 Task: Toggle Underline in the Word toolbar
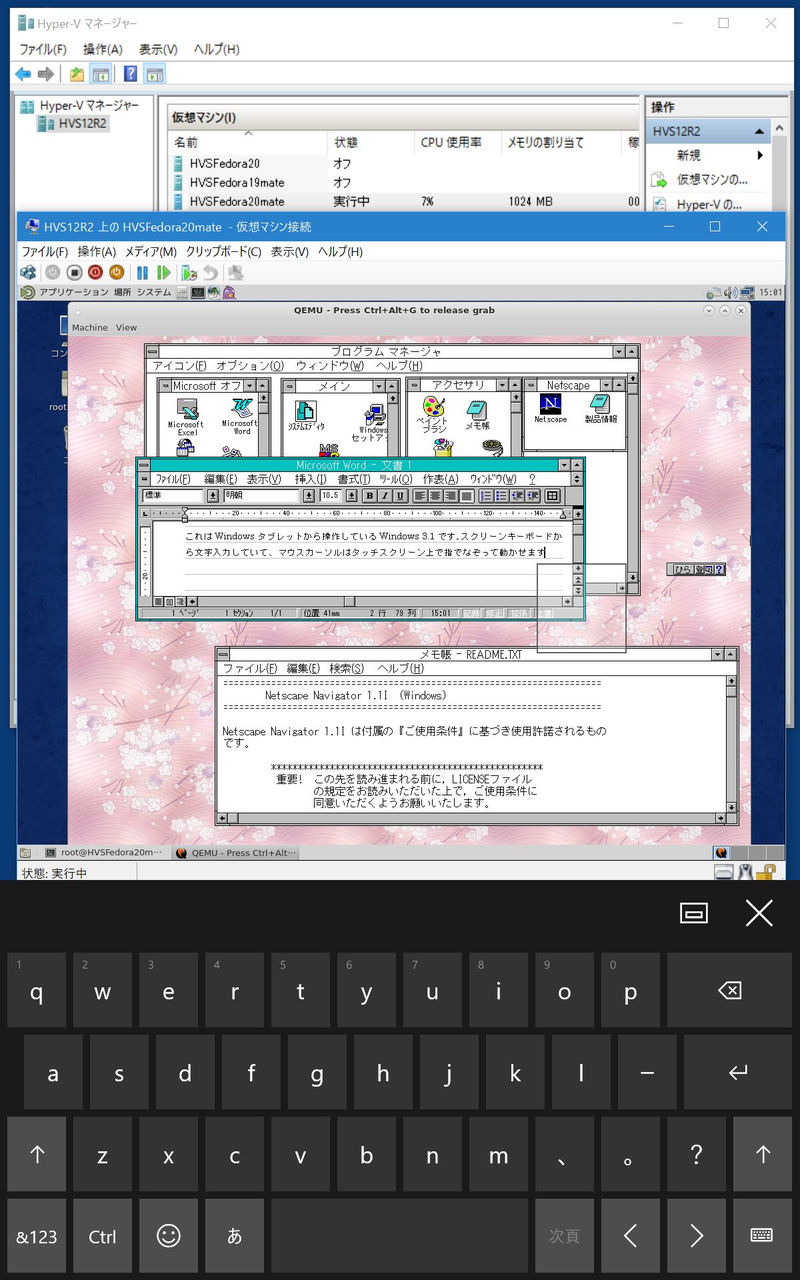pos(400,496)
